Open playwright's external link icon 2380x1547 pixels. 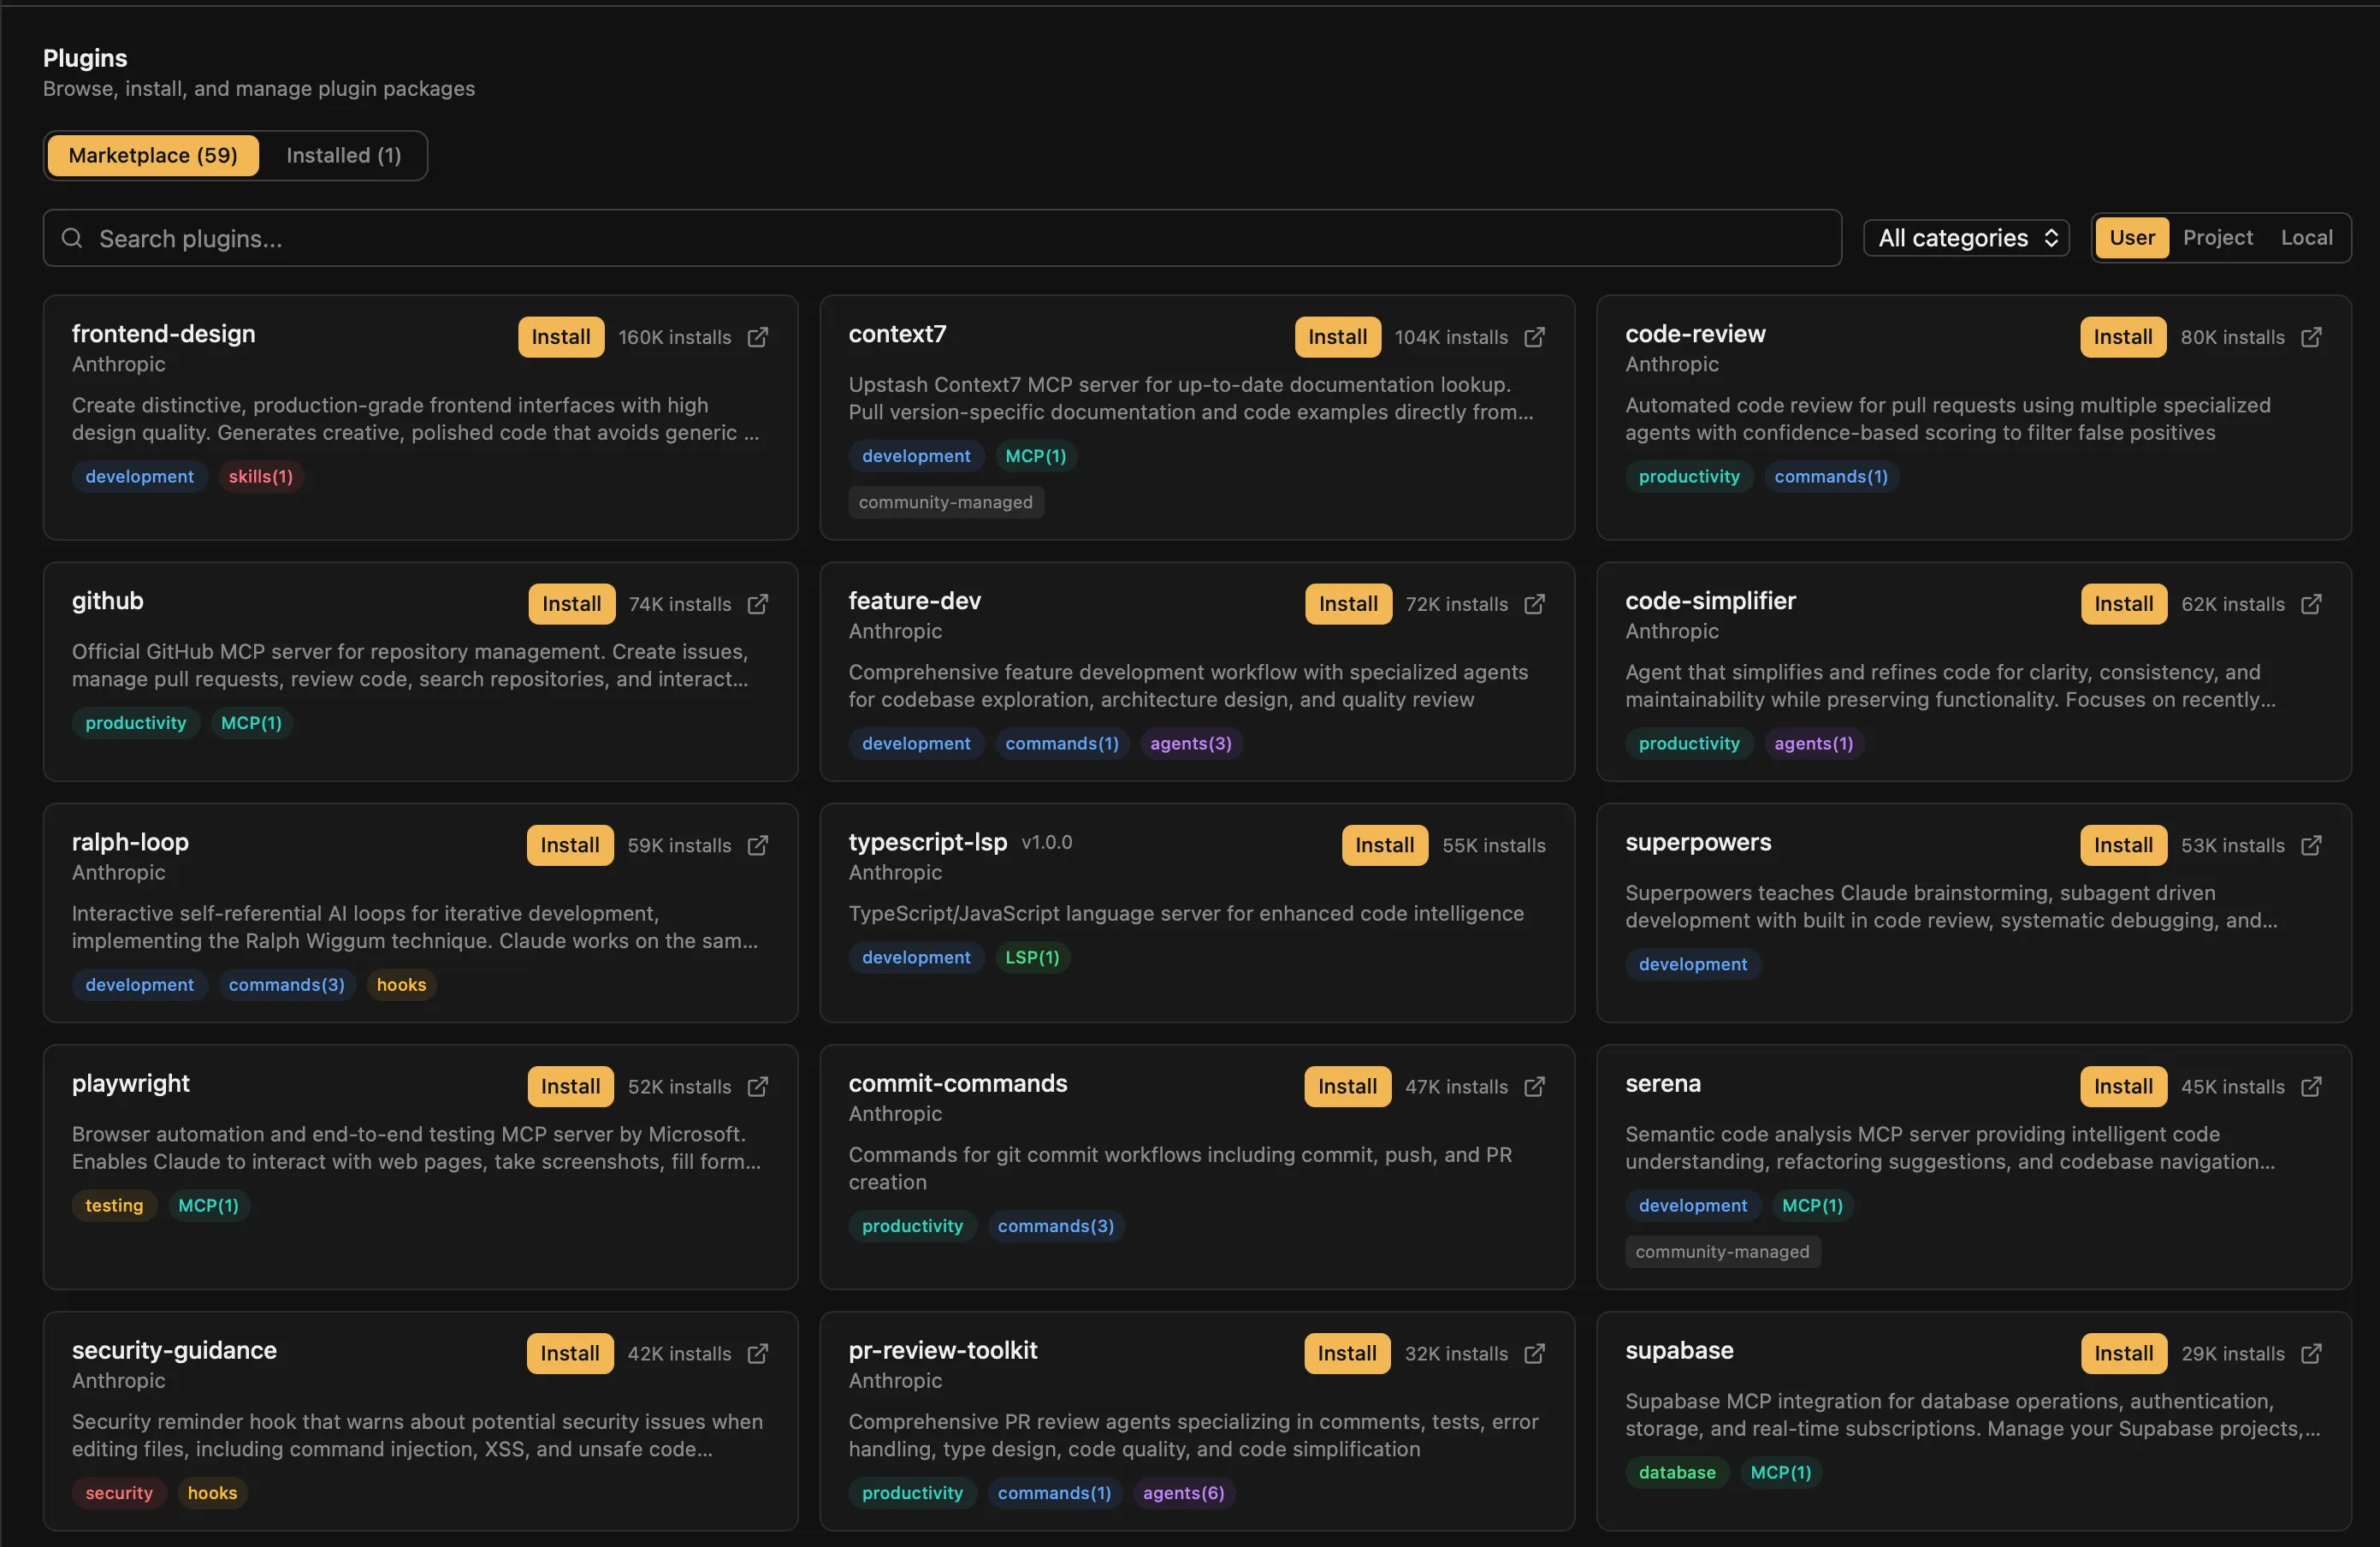757,1086
